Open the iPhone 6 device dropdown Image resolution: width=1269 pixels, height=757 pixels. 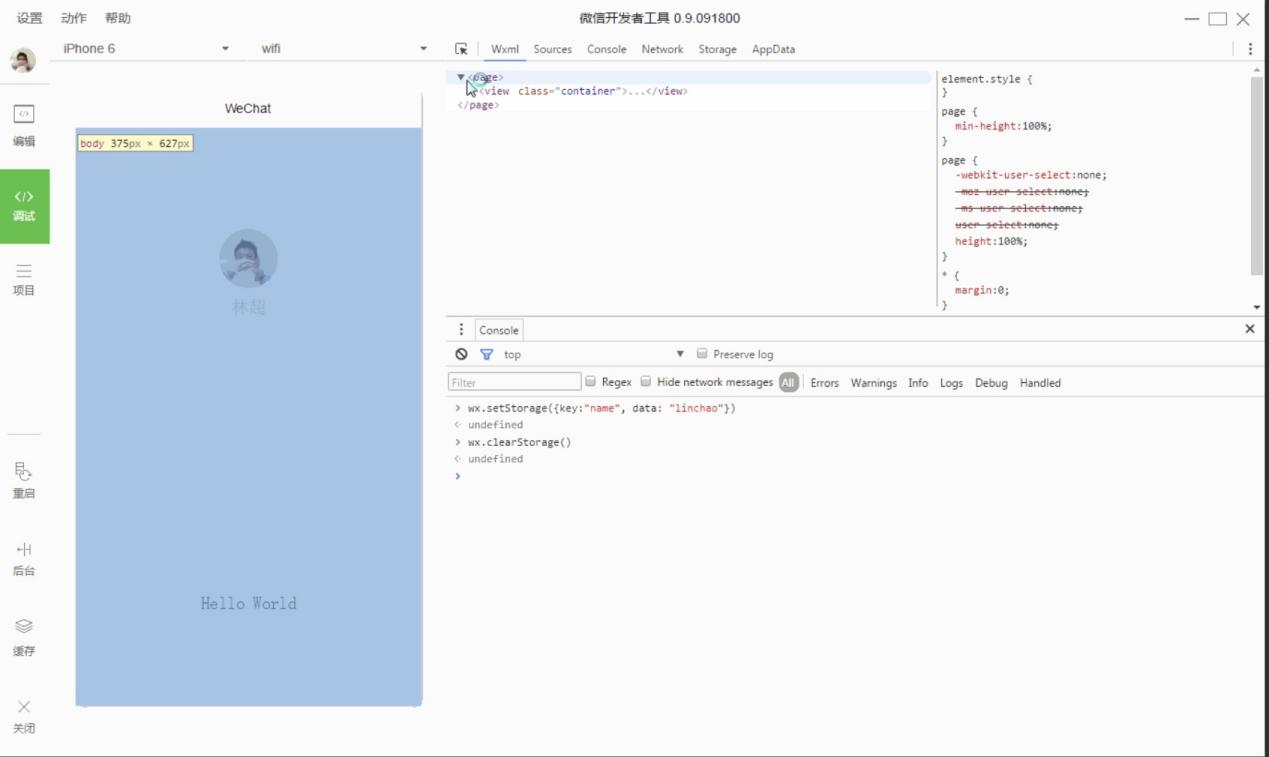tap(146, 49)
